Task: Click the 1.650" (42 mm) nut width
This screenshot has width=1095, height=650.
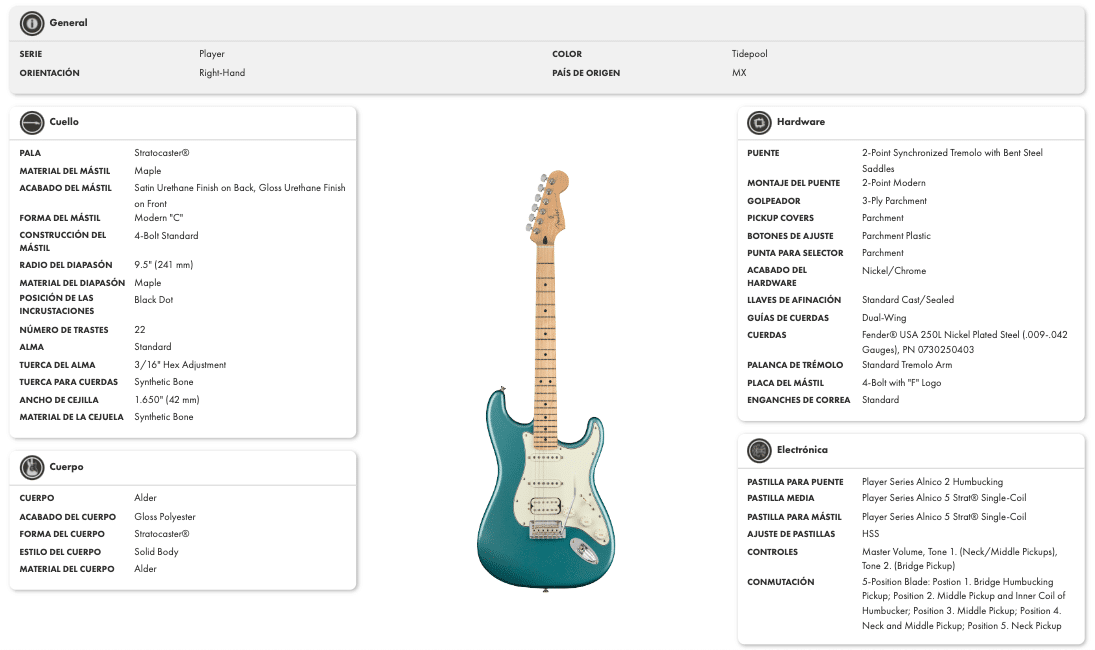Action: 167,400
